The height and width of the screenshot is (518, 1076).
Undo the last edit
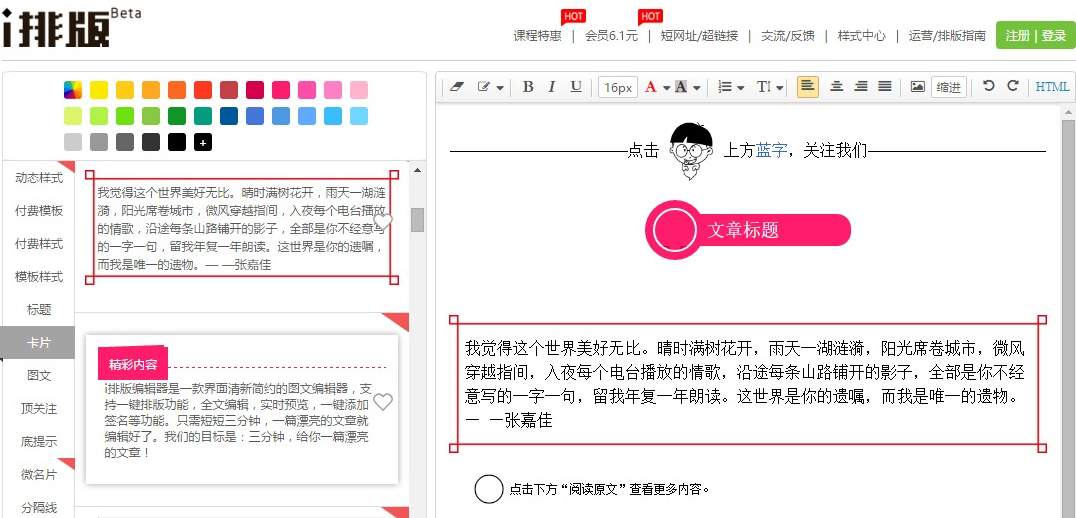point(988,86)
